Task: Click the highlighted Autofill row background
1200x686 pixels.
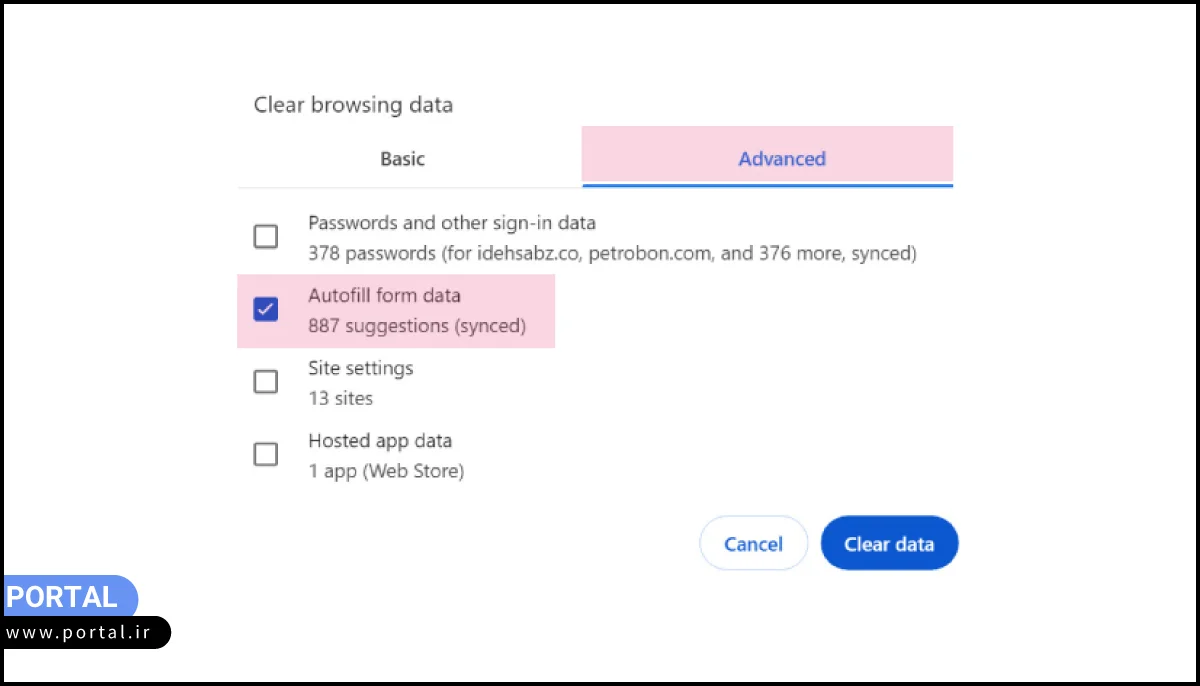Action: 500,311
